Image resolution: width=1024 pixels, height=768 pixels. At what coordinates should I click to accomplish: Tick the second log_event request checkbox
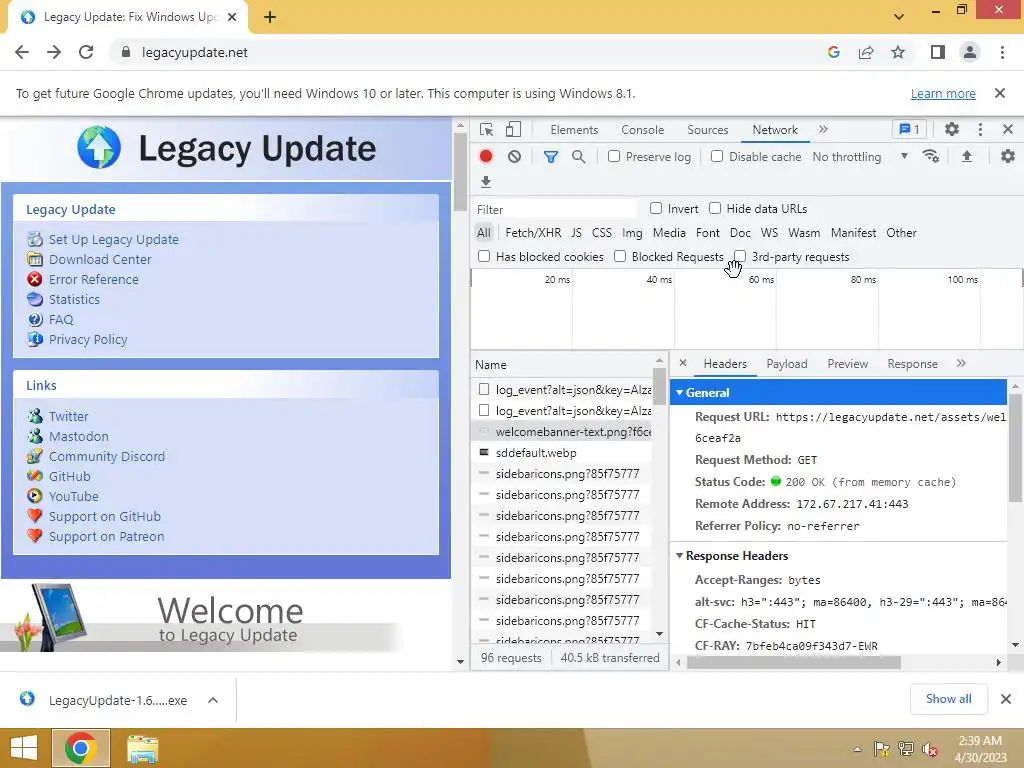[484, 410]
